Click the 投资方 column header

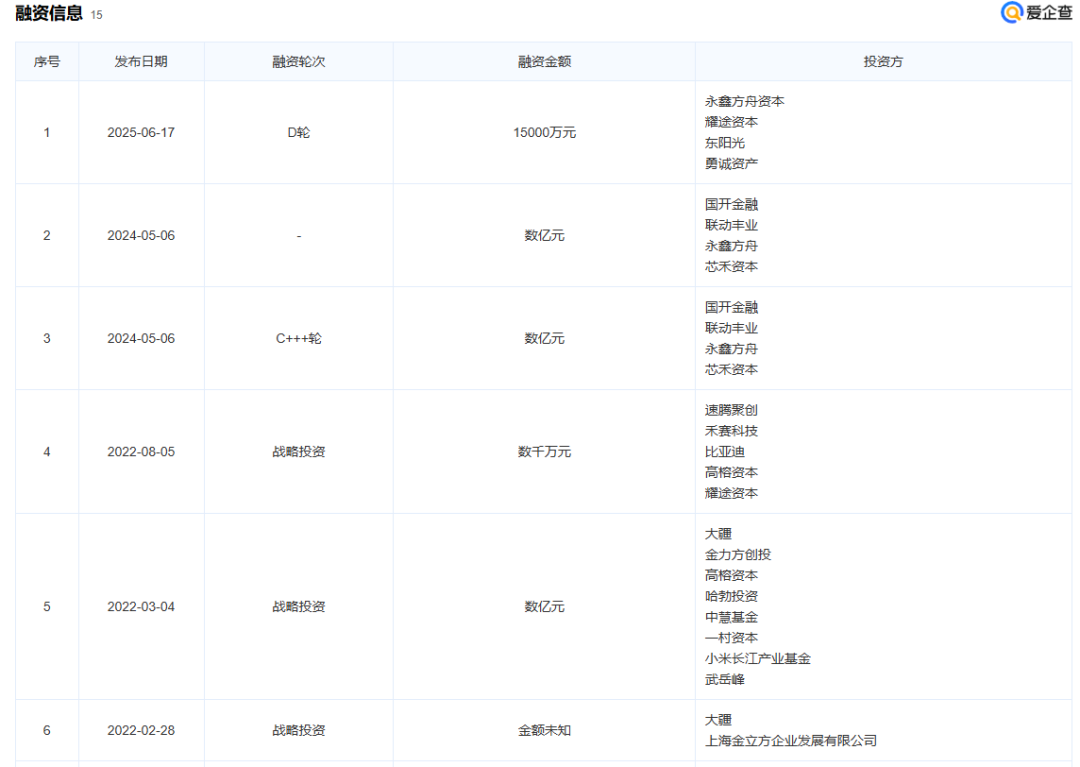(883, 61)
